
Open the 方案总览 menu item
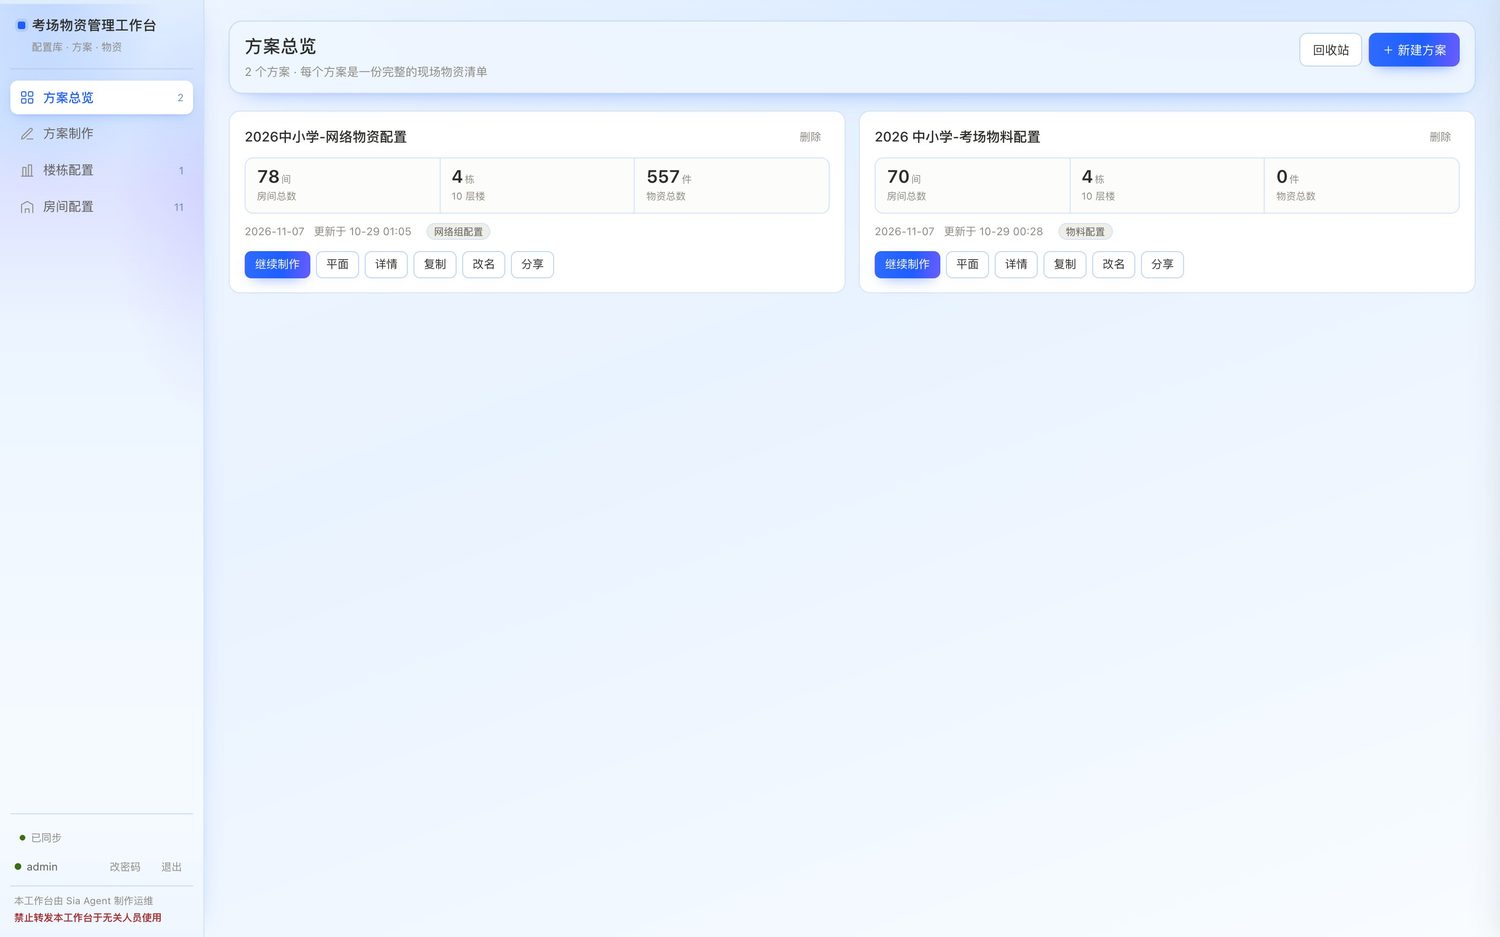pos(101,98)
